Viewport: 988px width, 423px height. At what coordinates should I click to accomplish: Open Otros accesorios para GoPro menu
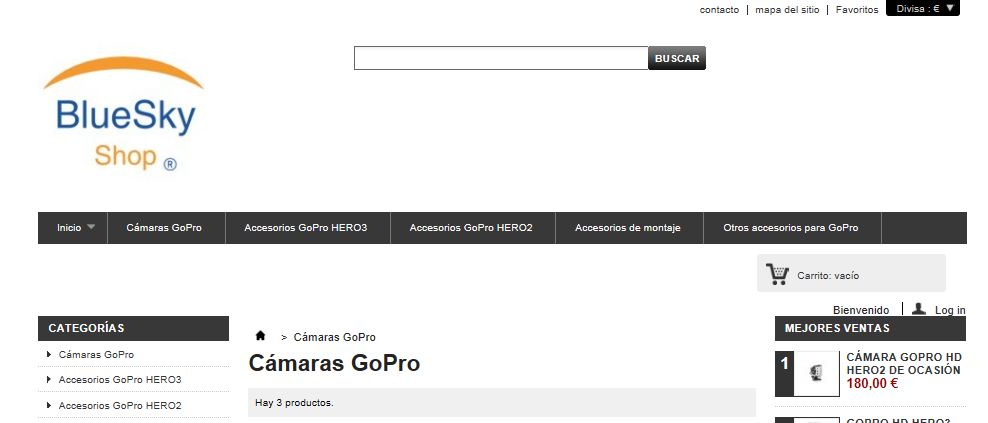point(791,228)
